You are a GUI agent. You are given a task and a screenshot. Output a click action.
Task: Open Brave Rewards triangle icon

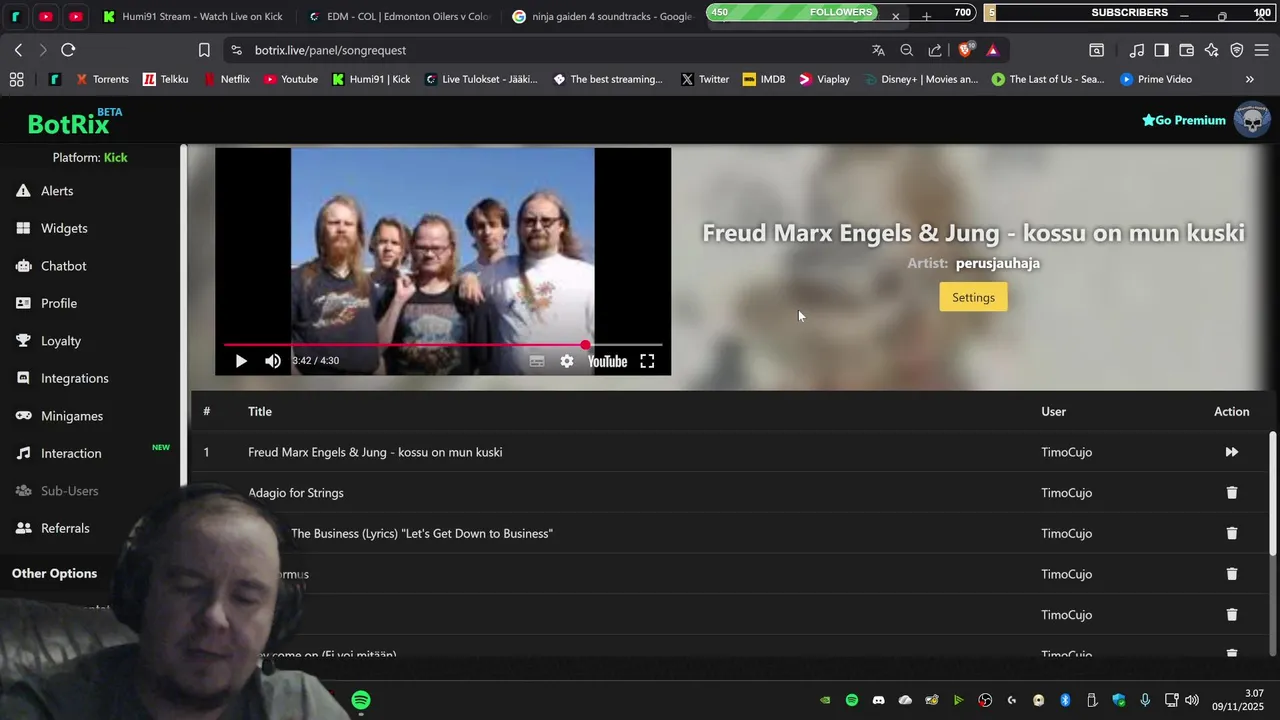tap(992, 50)
